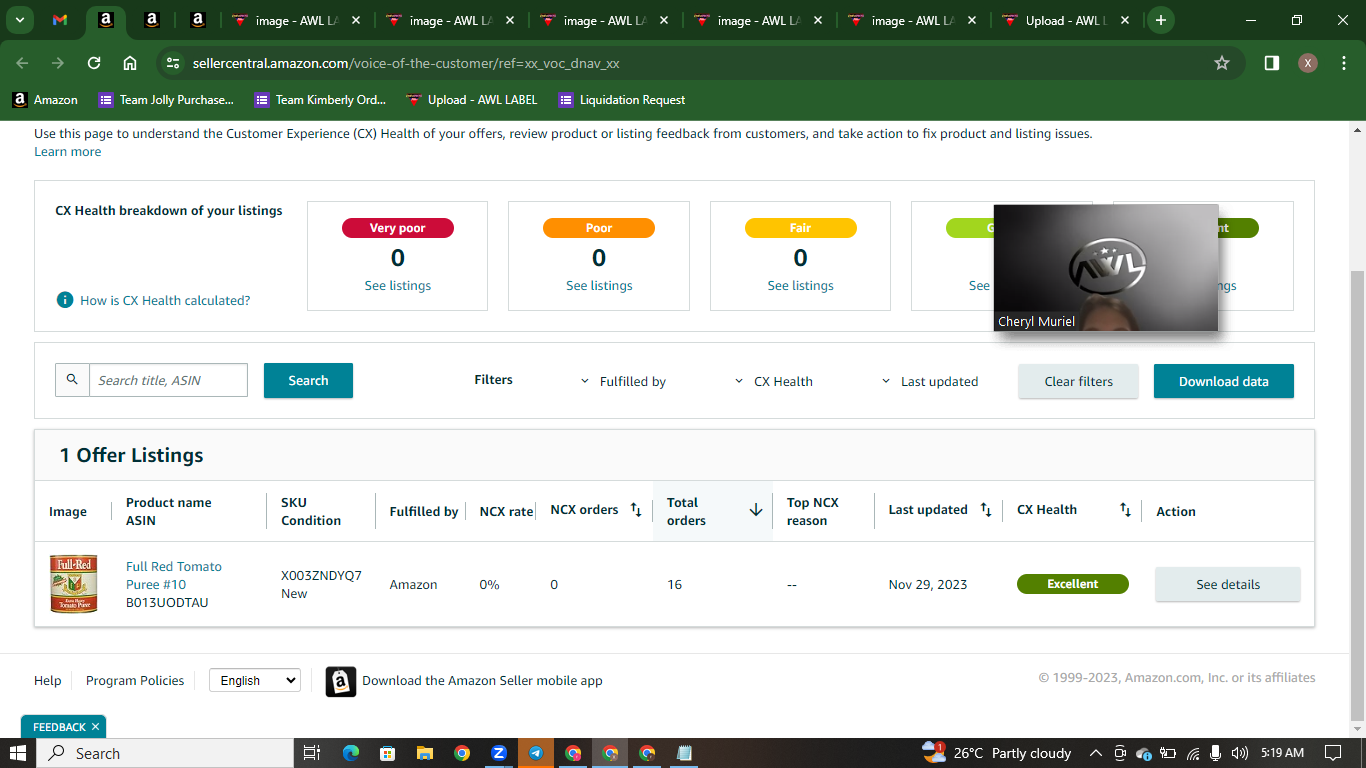The image size is (1366, 768).
Task: Open the Amazon bookmark
Action: point(45,100)
